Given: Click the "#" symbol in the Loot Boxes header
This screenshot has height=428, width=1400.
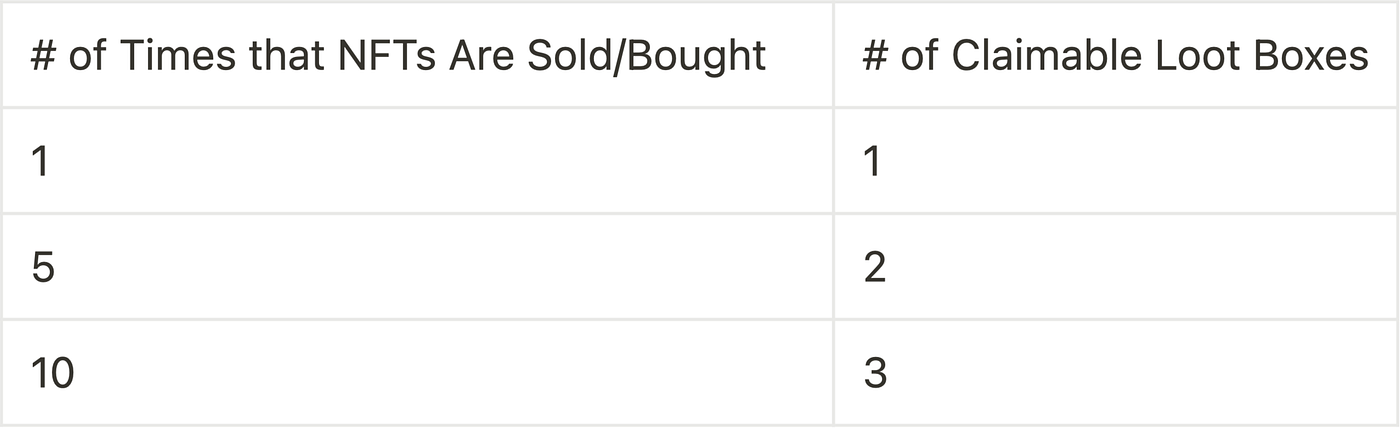Looking at the screenshot, I should pyautogui.click(x=875, y=55).
